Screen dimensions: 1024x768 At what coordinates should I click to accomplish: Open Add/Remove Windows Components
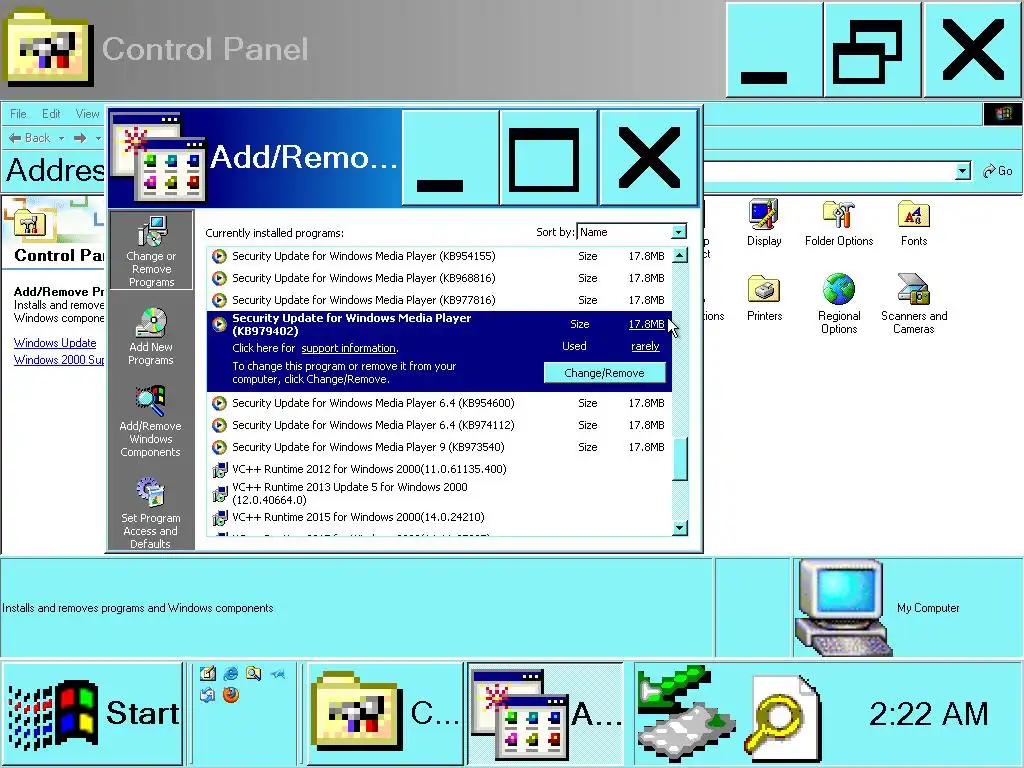tap(150, 421)
